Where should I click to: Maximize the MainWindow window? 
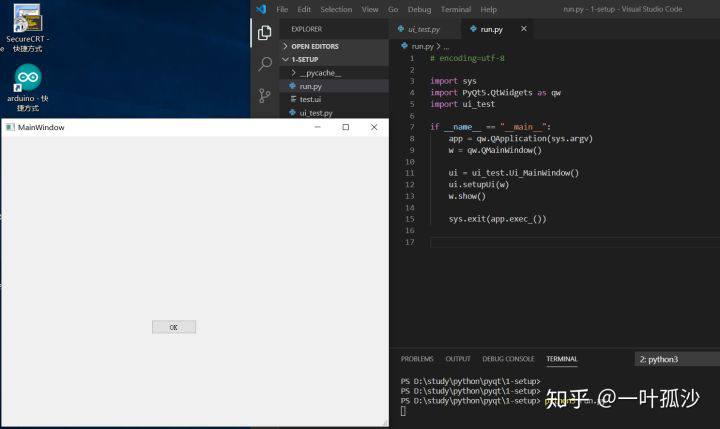346,127
